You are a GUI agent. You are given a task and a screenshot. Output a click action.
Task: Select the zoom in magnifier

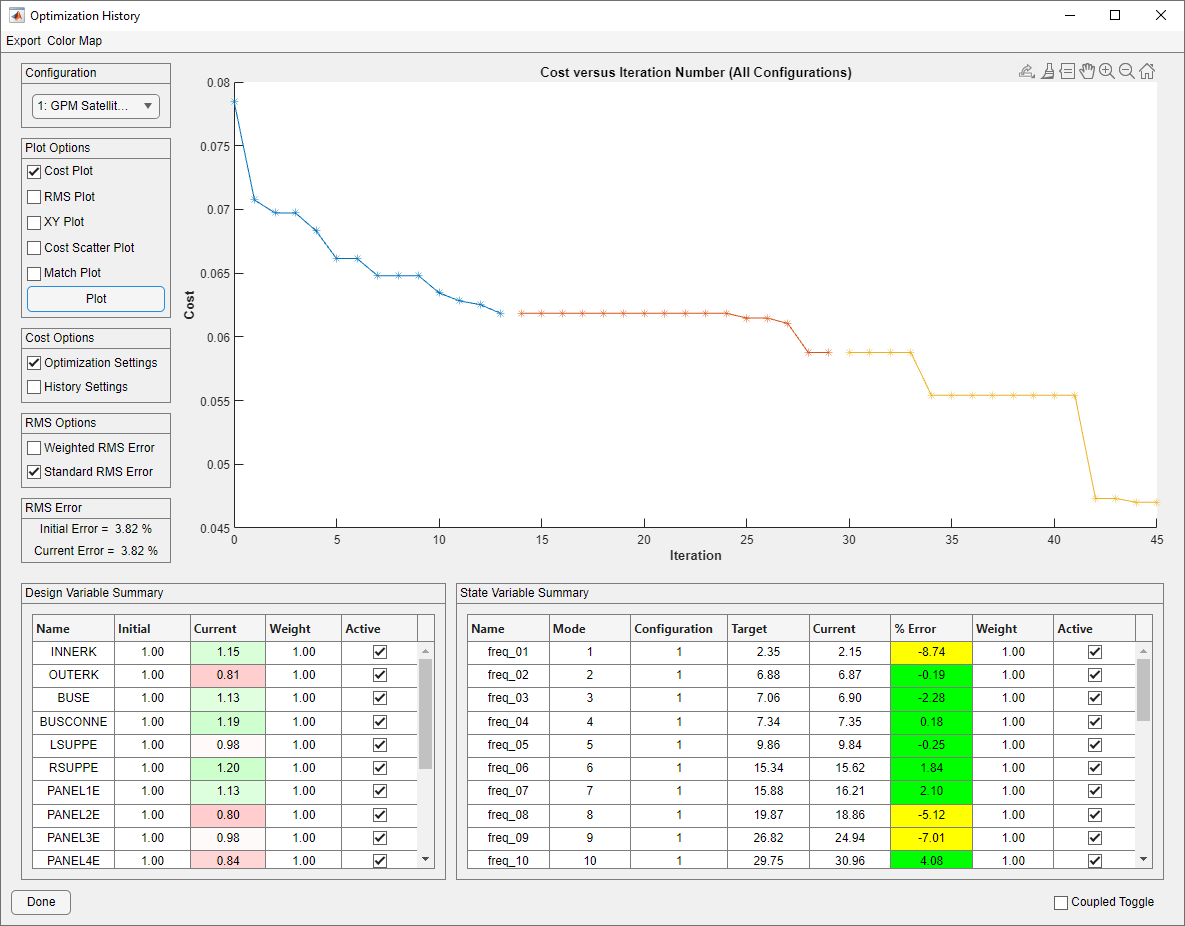1107,71
